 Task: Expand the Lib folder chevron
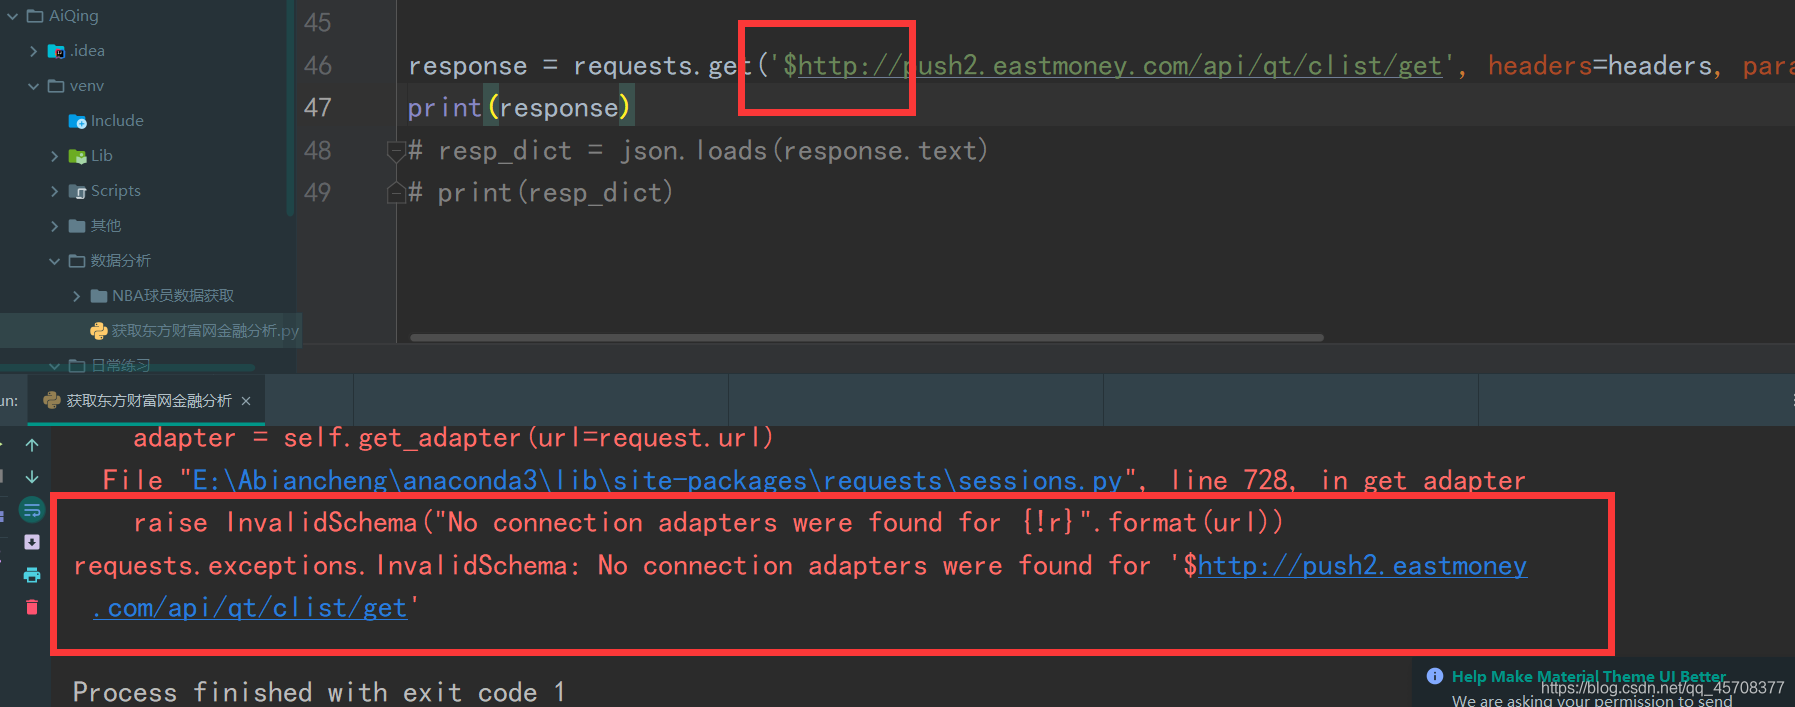(x=55, y=156)
